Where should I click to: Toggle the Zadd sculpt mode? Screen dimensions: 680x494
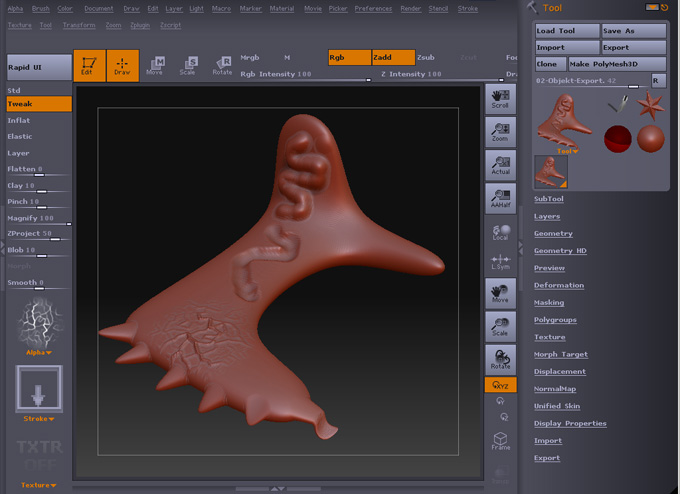click(392, 57)
